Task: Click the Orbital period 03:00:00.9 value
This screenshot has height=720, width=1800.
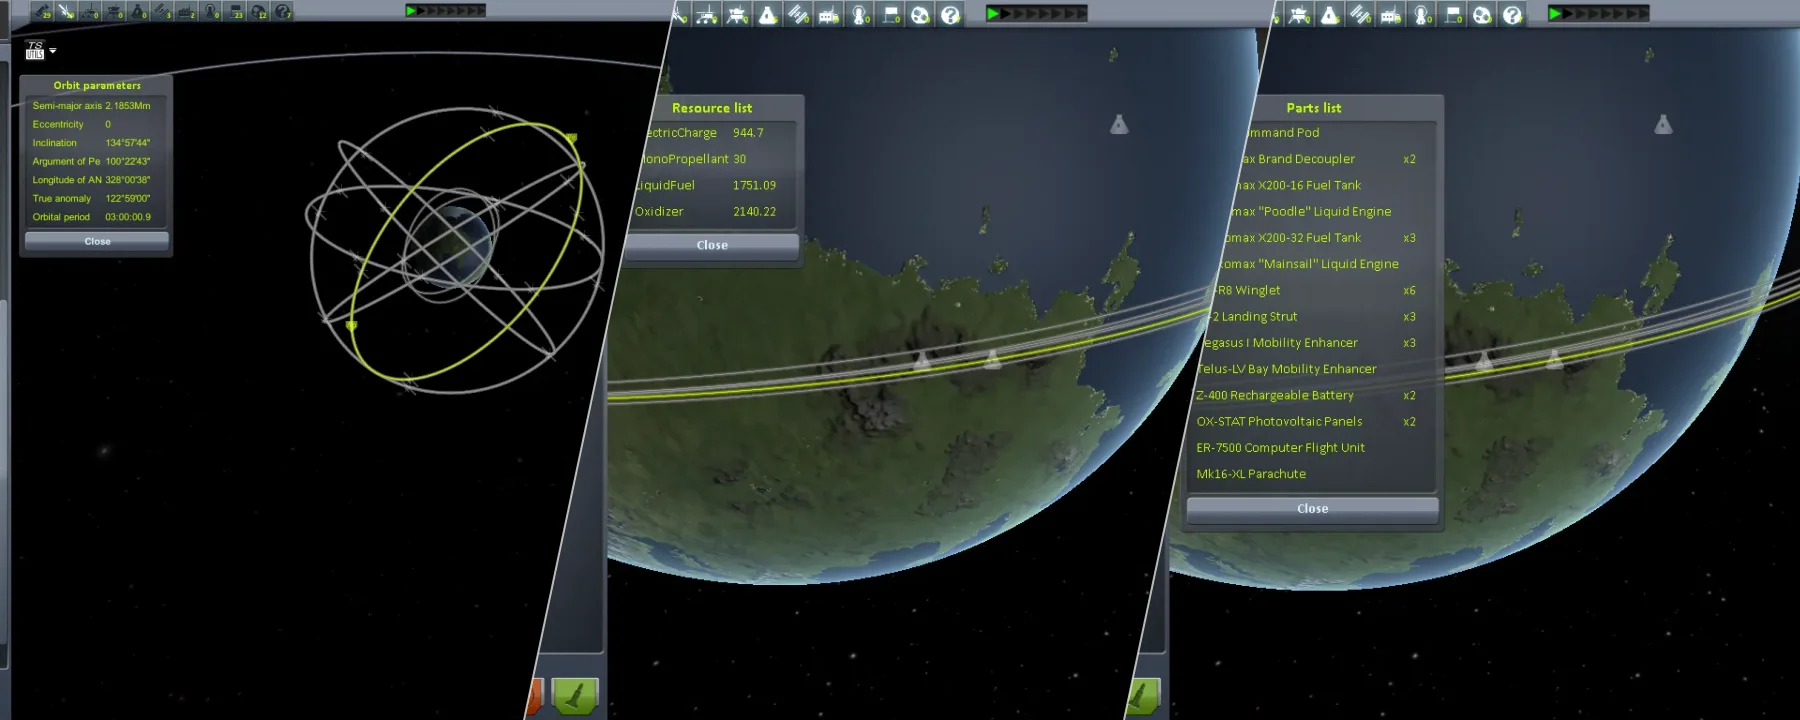Action: point(128,217)
